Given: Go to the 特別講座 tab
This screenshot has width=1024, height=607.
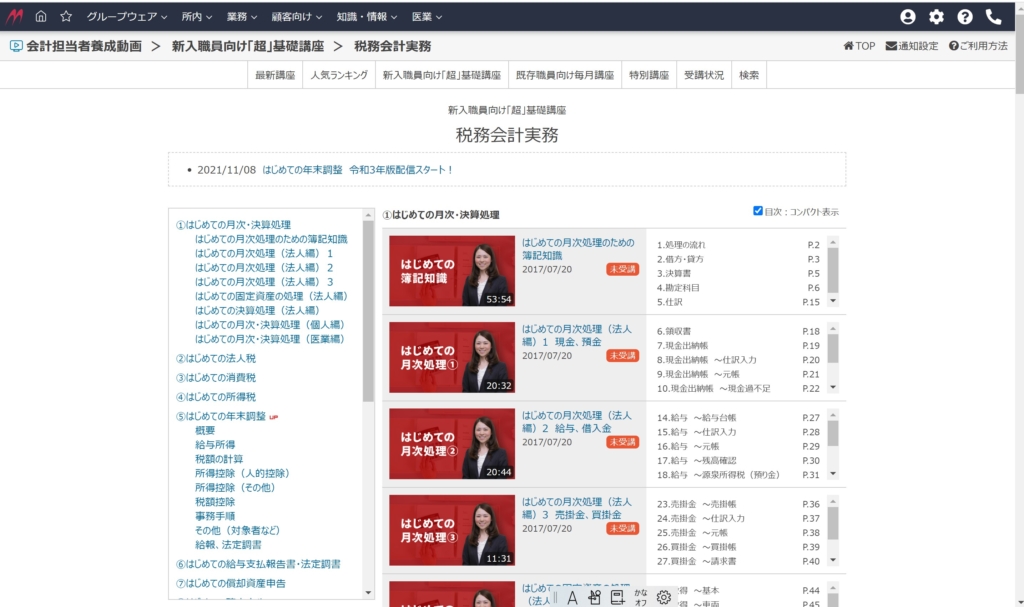Looking at the screenshot, I should pos(648,75).
